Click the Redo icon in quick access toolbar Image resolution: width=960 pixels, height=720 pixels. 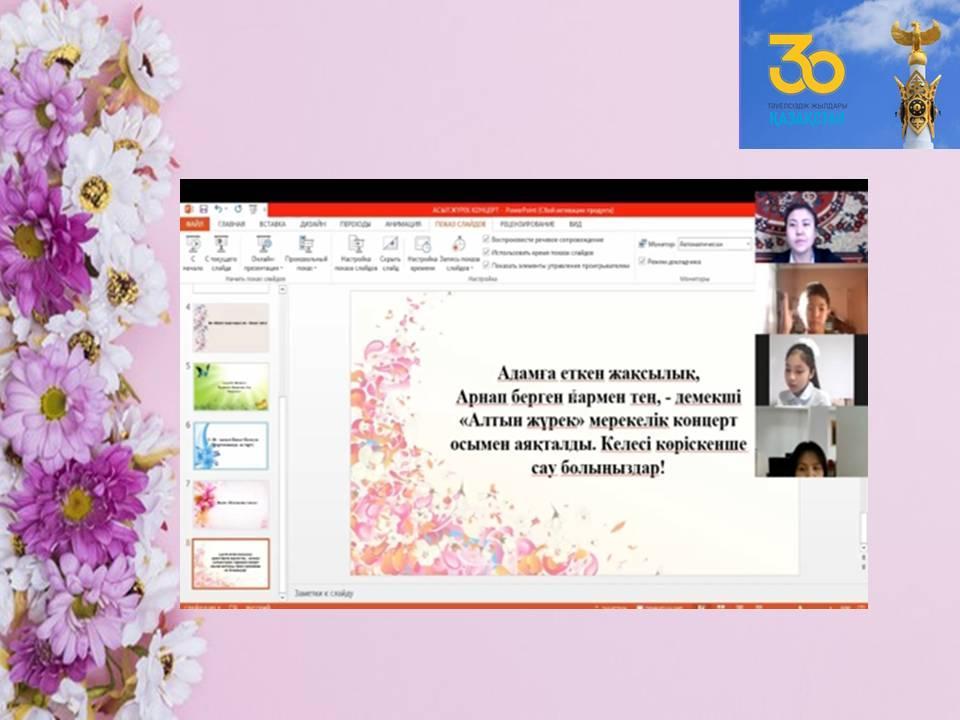[x=238, y=209]
